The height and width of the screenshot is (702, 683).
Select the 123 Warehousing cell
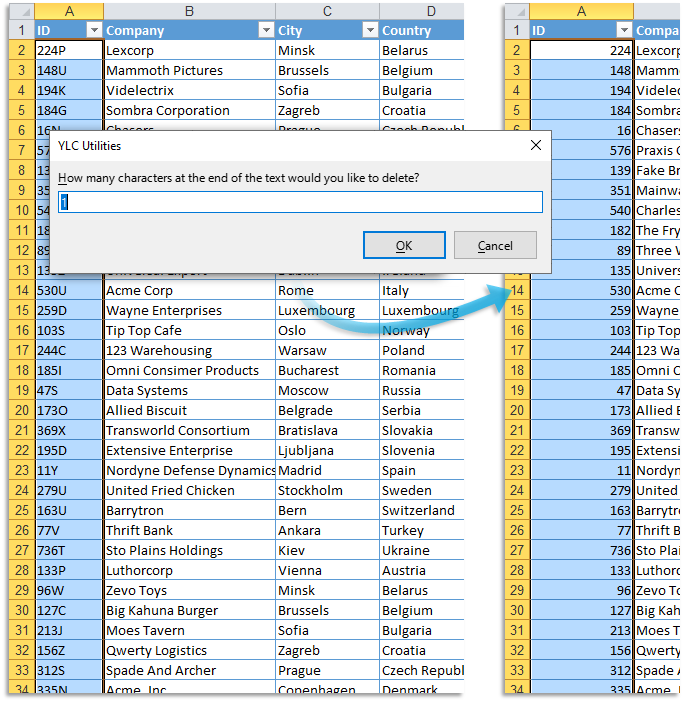pyautogui.click(x=190, y=350)
